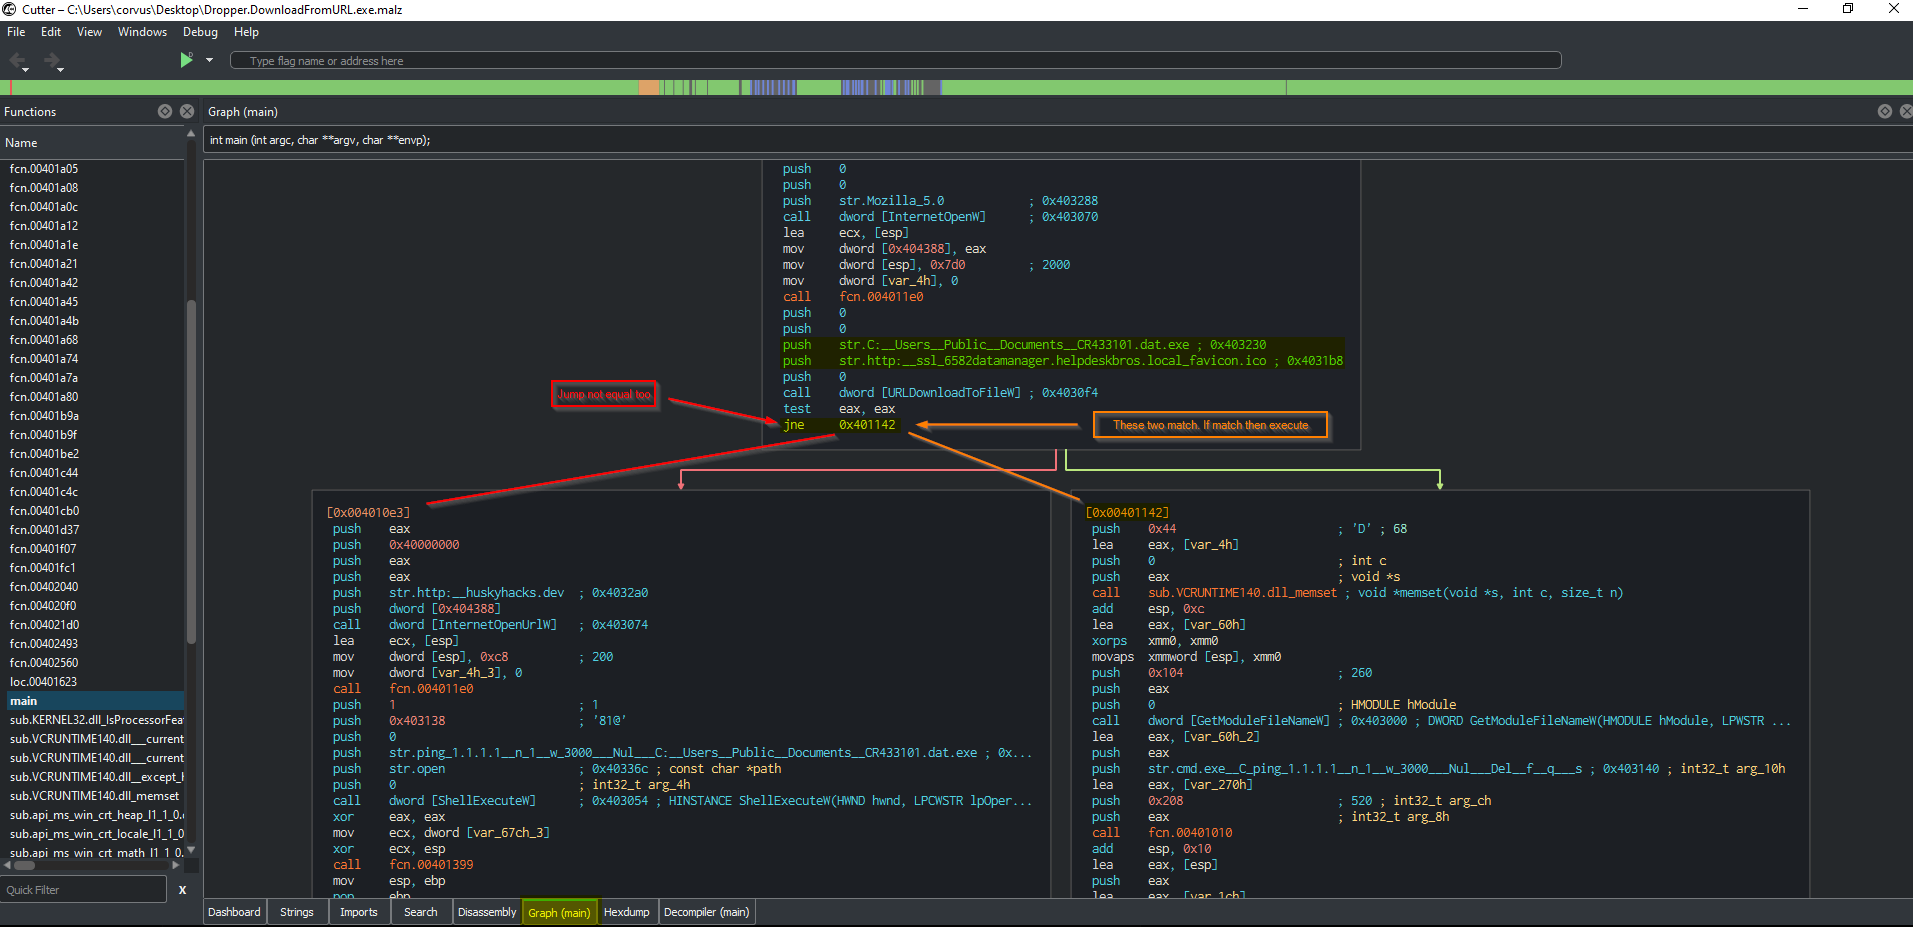1913x927 pixels.
Task: Click str.C:__Users__Public__Documents__CR433101.dat.exe reference
Action: pos(1014,345)
